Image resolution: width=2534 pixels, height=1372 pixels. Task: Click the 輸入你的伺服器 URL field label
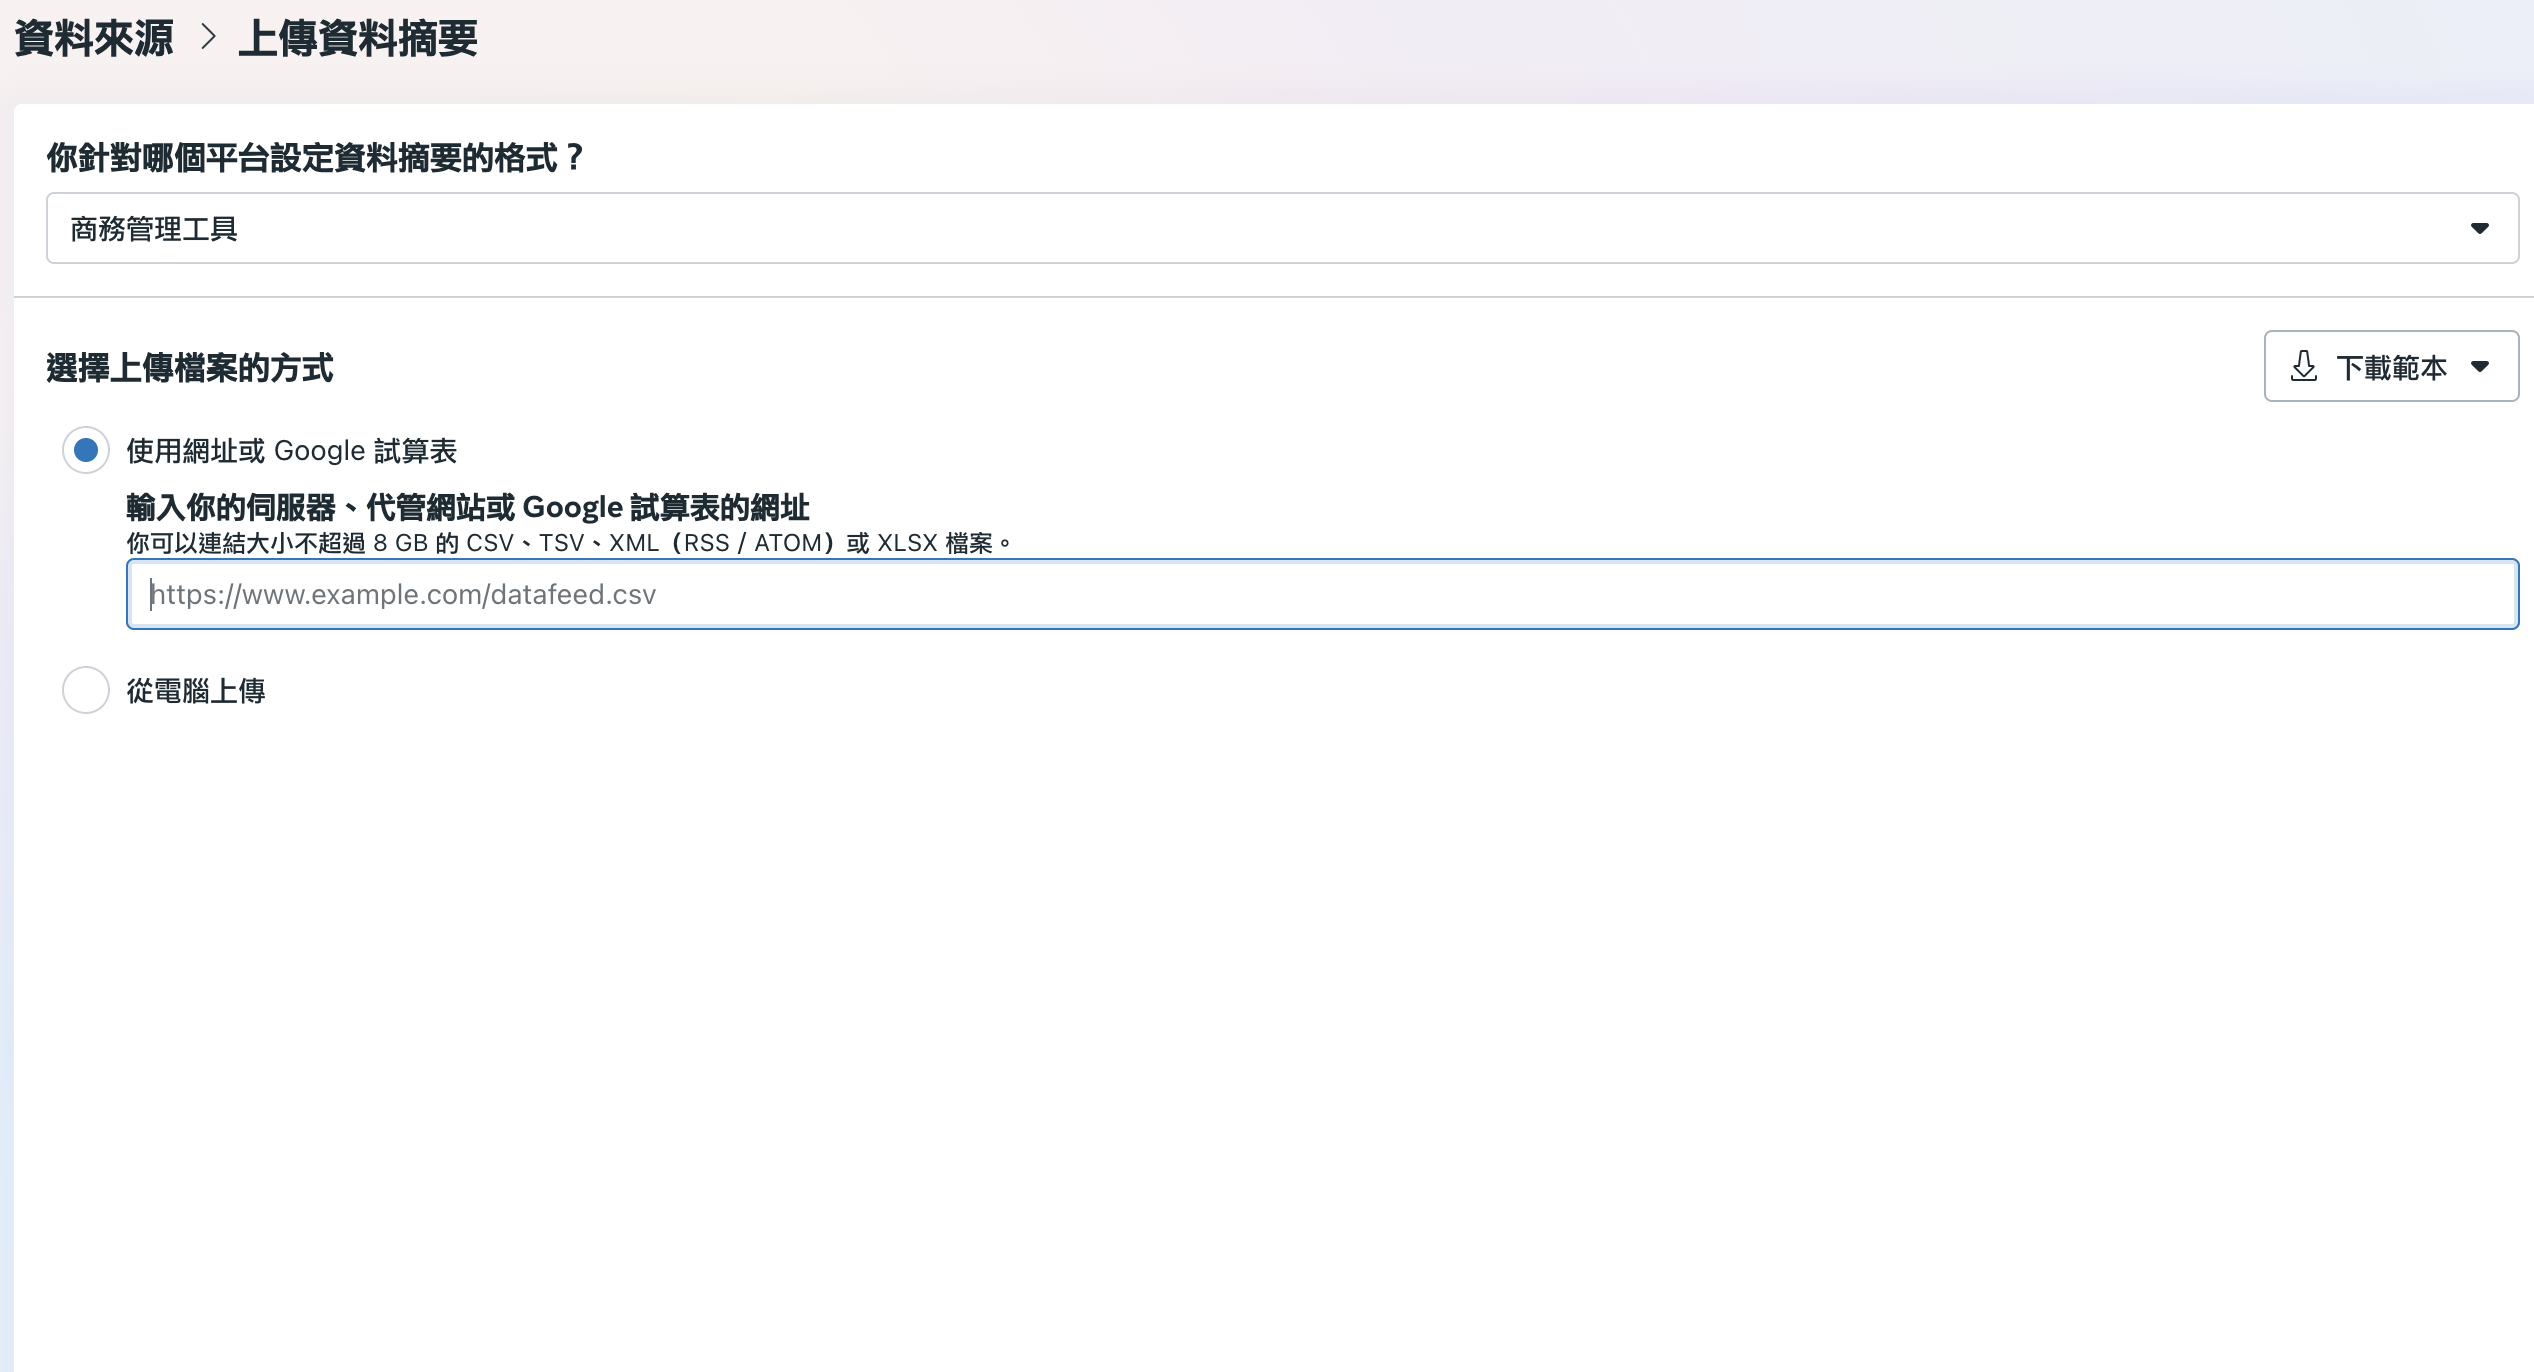tap(467, 507)
